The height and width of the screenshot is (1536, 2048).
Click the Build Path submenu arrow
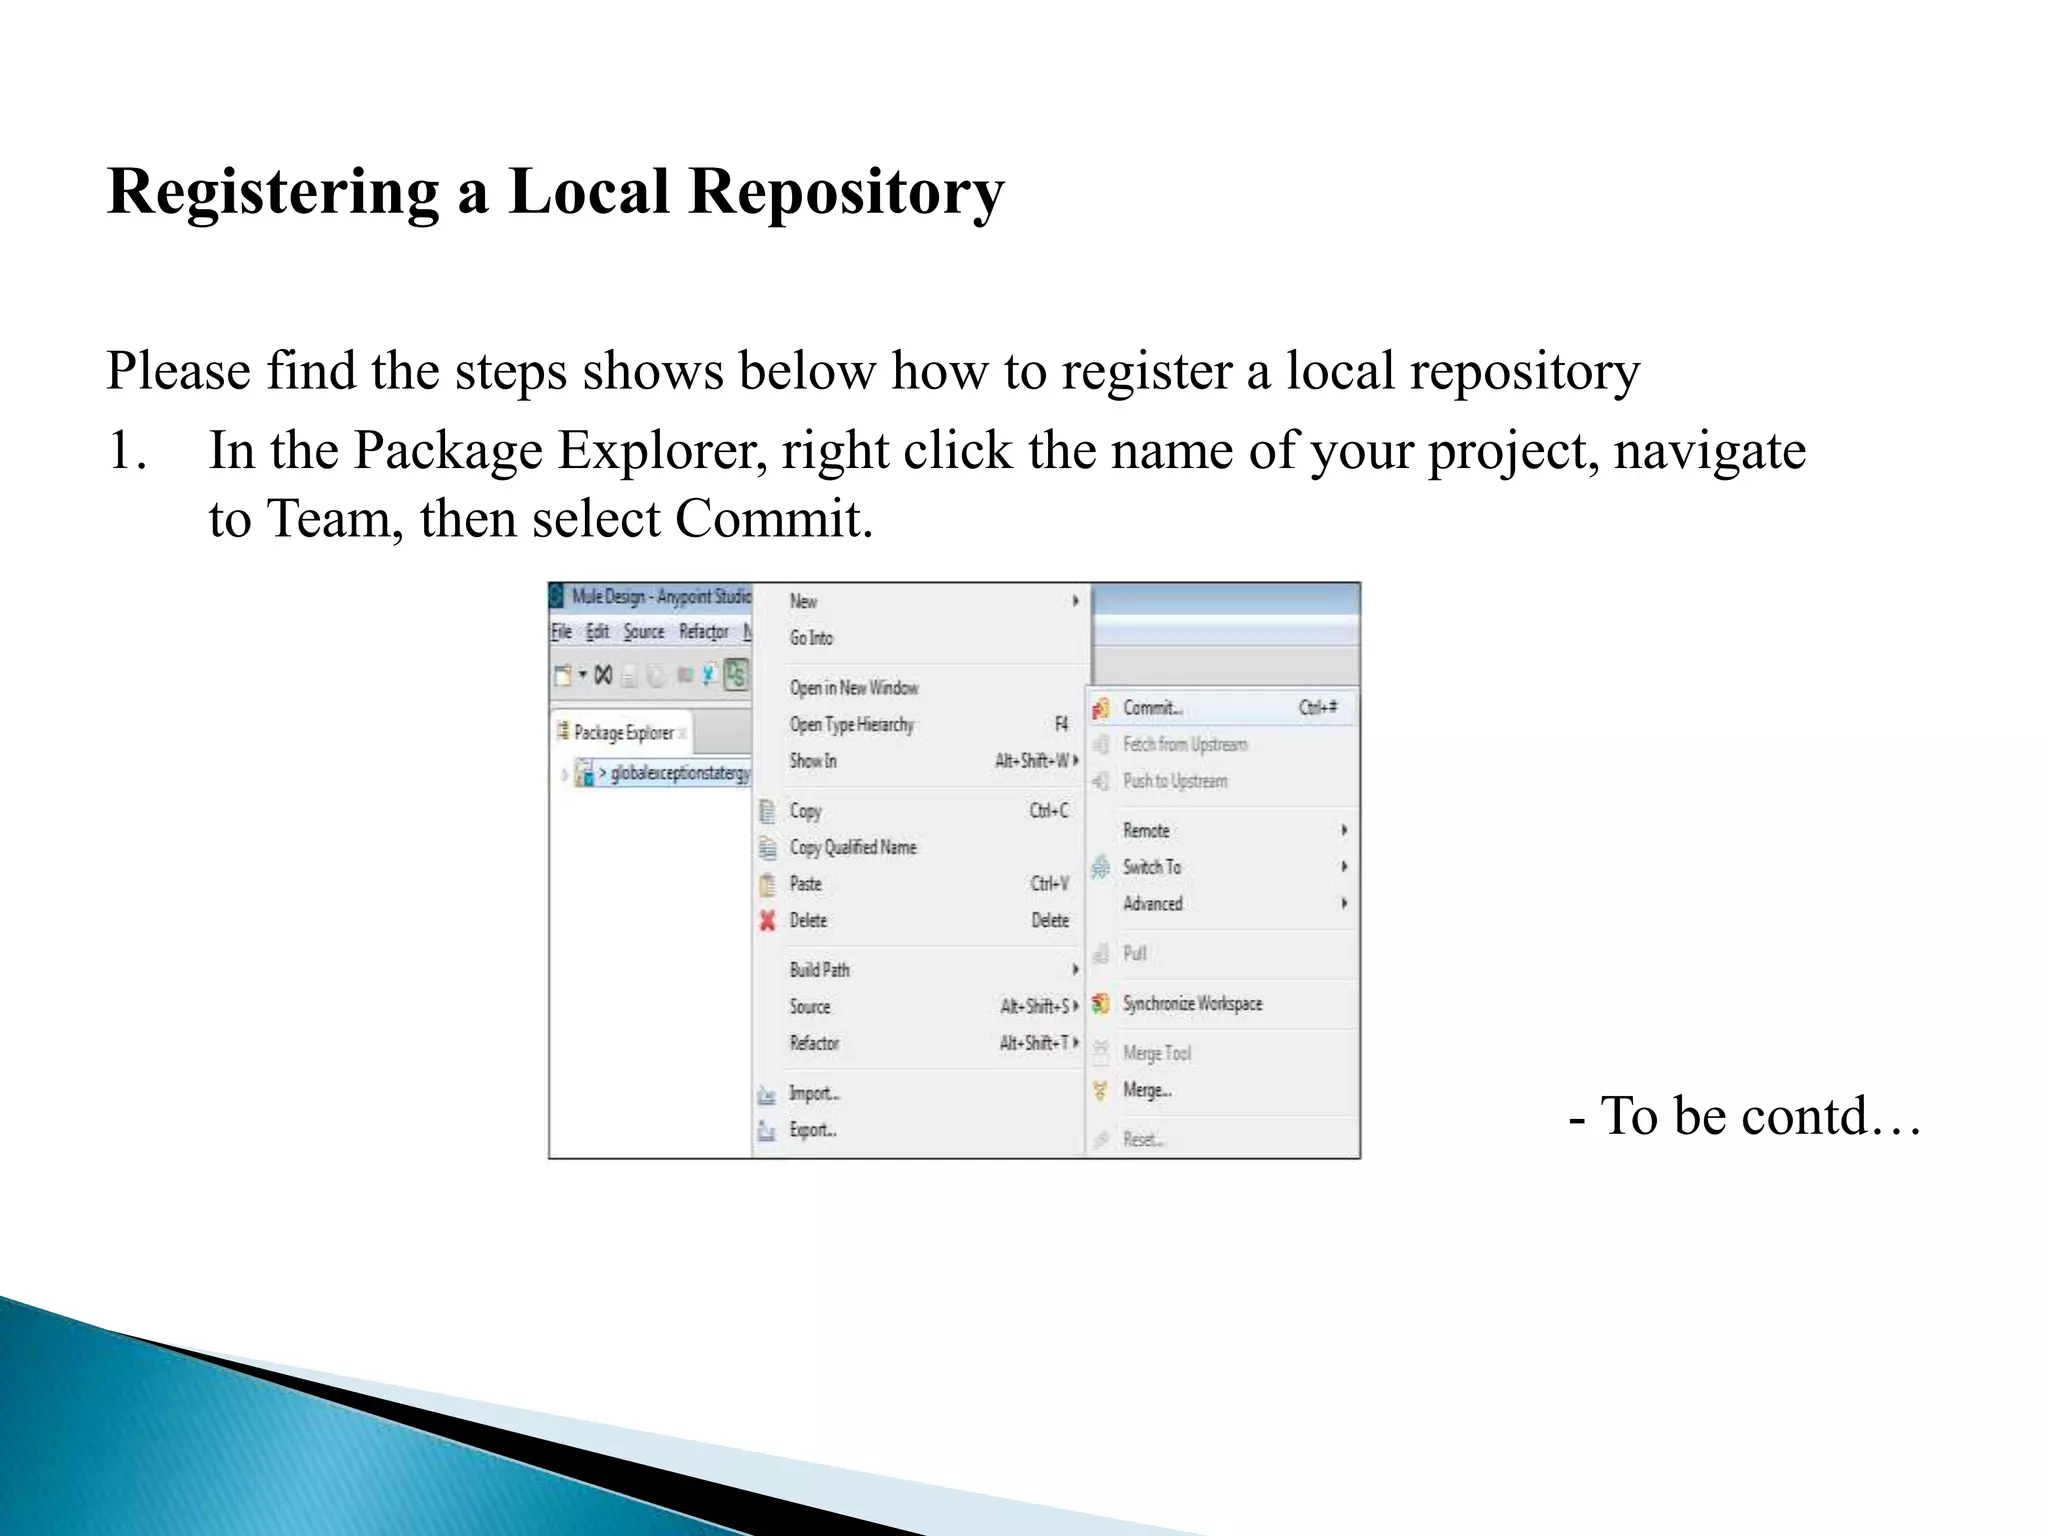[1075, 970]
